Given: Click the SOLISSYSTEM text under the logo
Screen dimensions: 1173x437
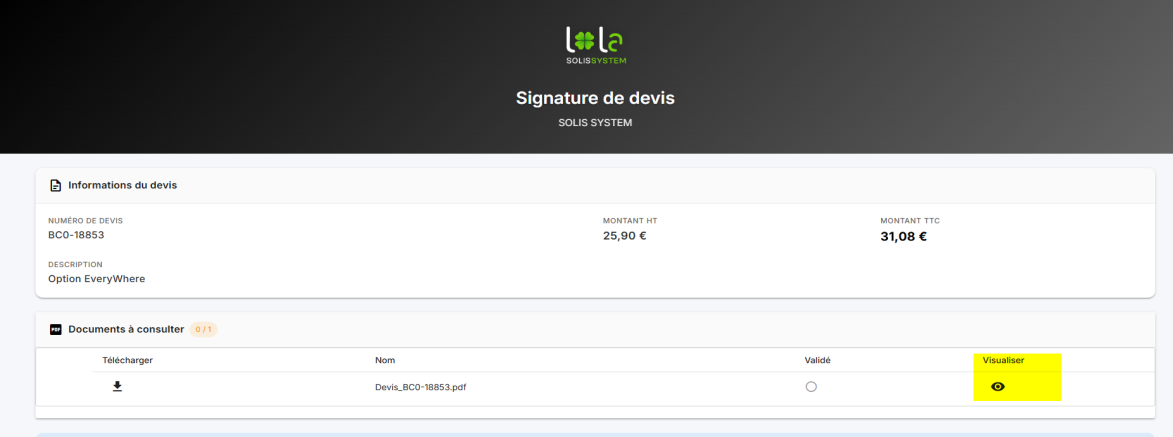Looking at the screenshot, I should click(x=595, y=61).
